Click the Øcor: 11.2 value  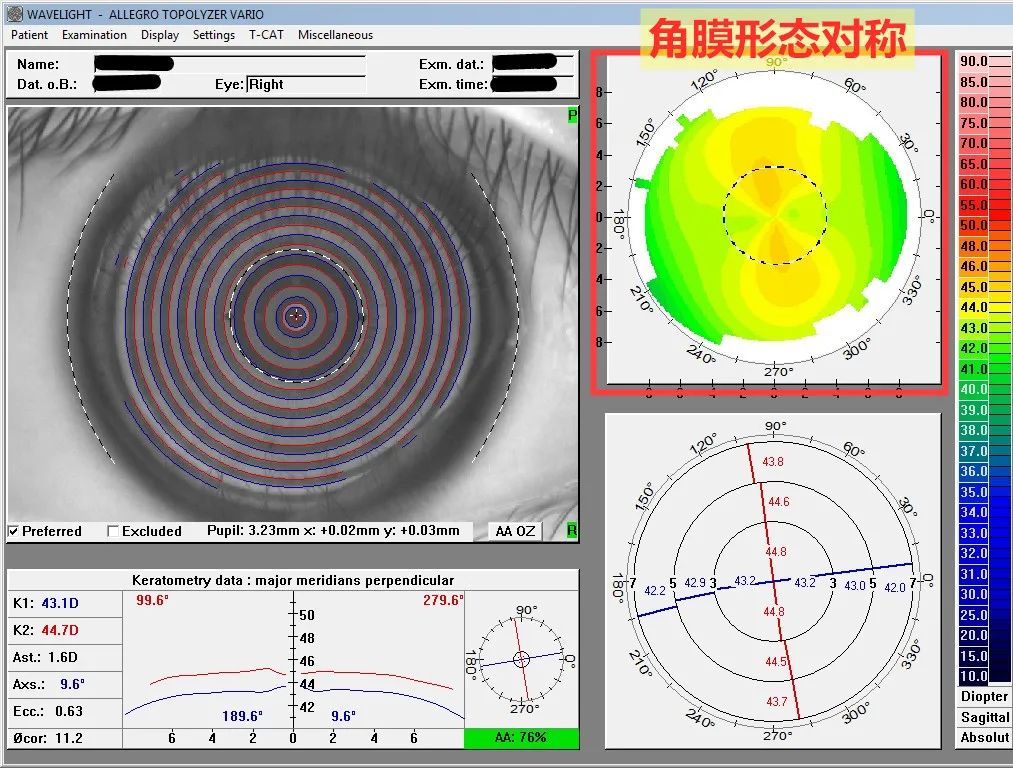pos(68,738)
